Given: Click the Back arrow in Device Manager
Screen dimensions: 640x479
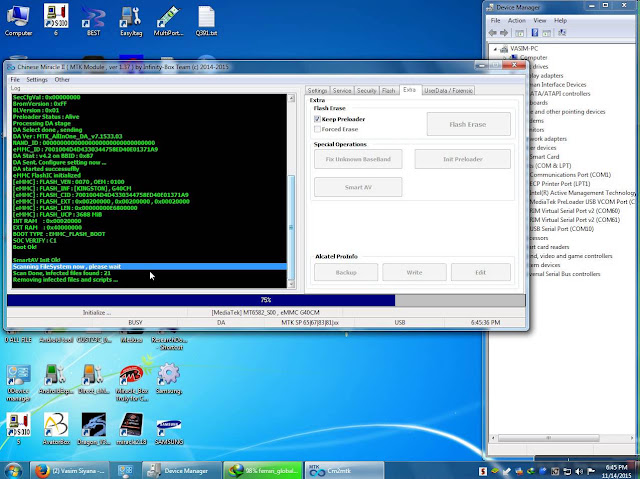Looking at the screenshot, I should pyautogui.click(x=493, y=33).
